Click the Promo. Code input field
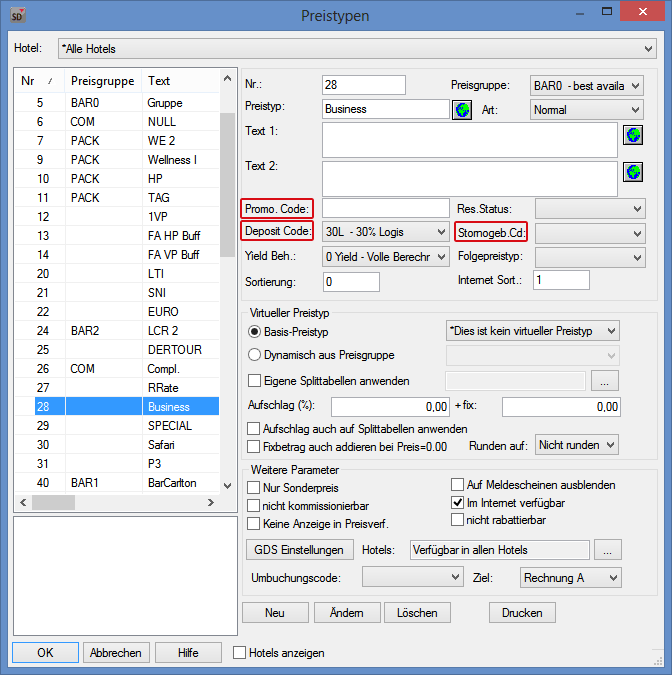This screenshot has height=675, width=672. coord(385,208)
